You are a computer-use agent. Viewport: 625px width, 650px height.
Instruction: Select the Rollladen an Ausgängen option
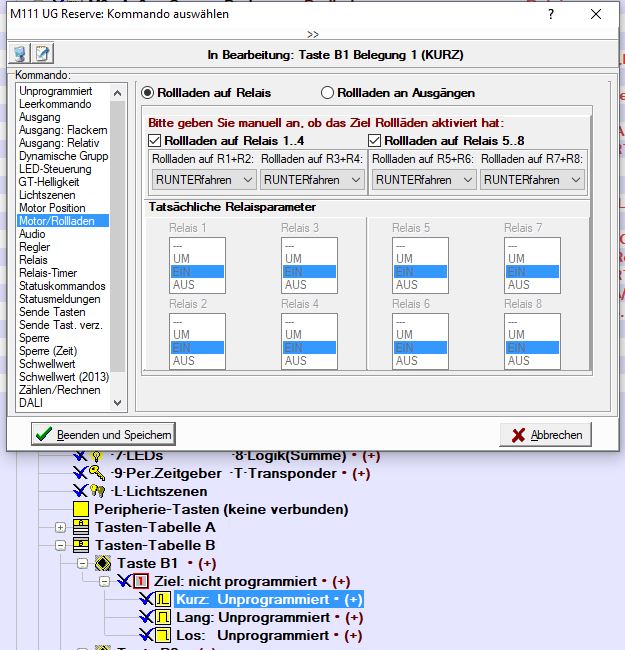(327, 93)
